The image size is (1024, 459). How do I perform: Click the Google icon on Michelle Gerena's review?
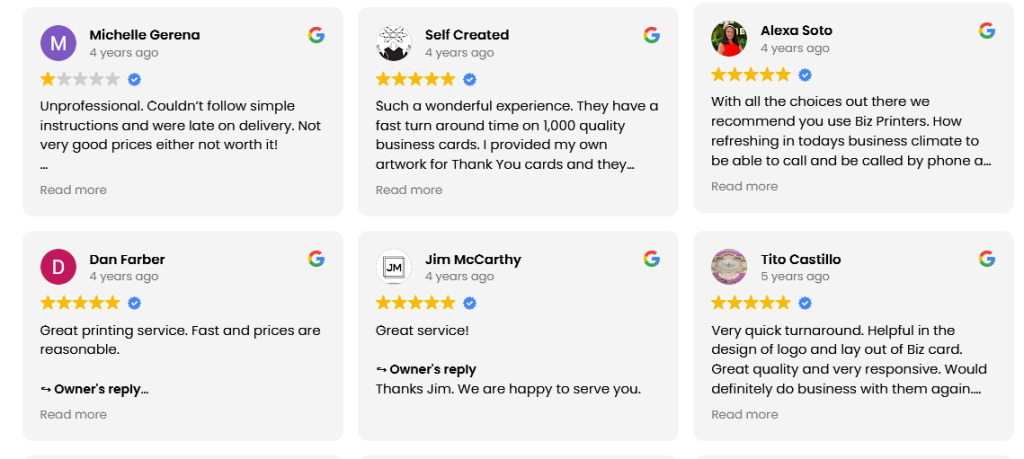point(316,35)
